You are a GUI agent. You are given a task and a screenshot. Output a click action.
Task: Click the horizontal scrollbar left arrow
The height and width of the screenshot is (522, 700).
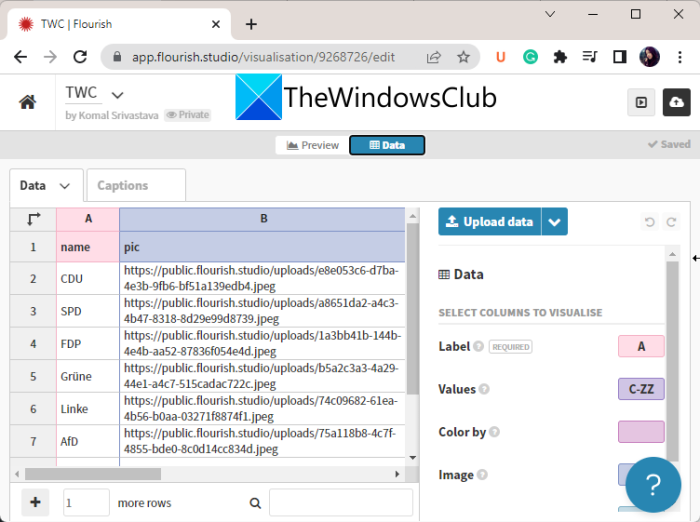click(17, 474)
